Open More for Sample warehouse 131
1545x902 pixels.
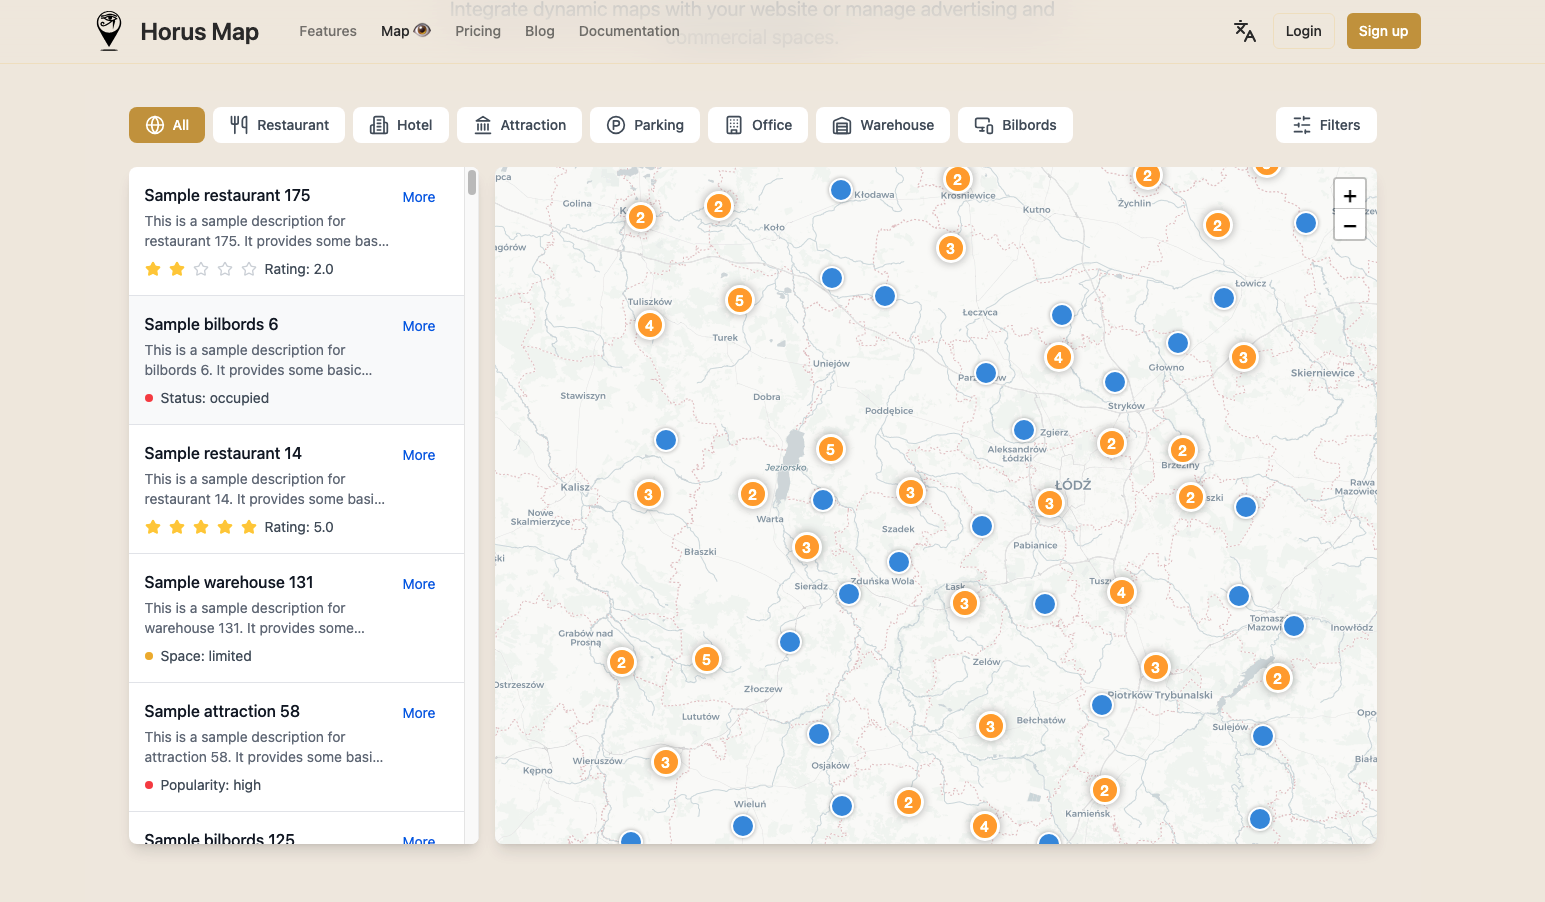pyautogui.click(x=419, y=584)
